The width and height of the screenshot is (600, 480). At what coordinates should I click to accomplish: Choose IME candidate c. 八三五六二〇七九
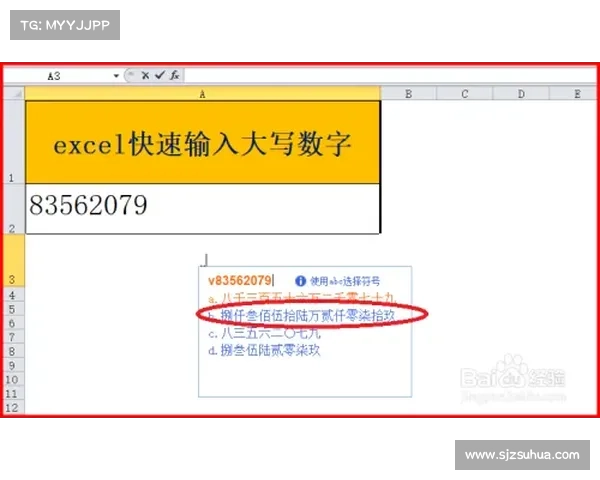[264, 333]
